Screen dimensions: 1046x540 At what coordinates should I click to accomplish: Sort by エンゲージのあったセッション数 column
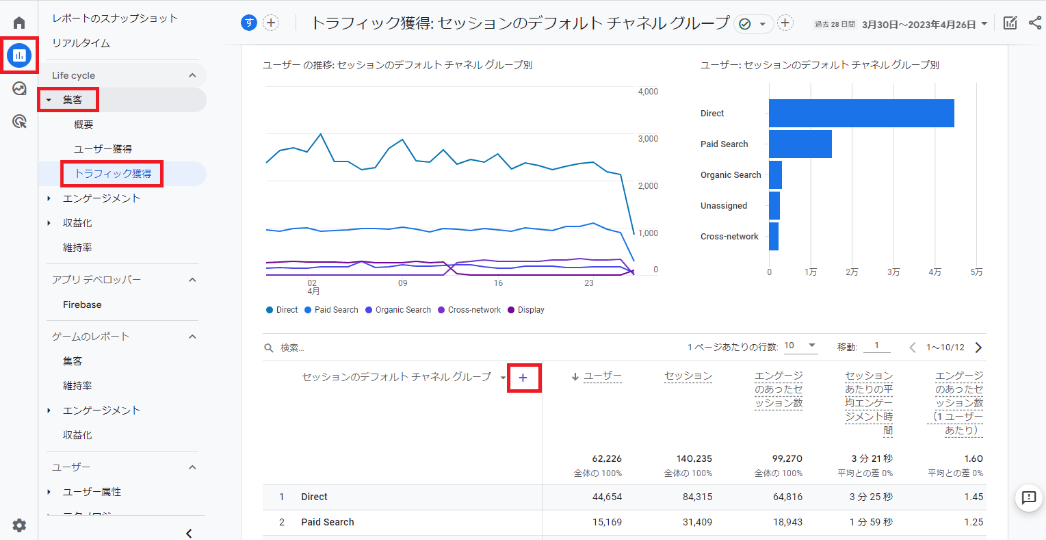778,390
